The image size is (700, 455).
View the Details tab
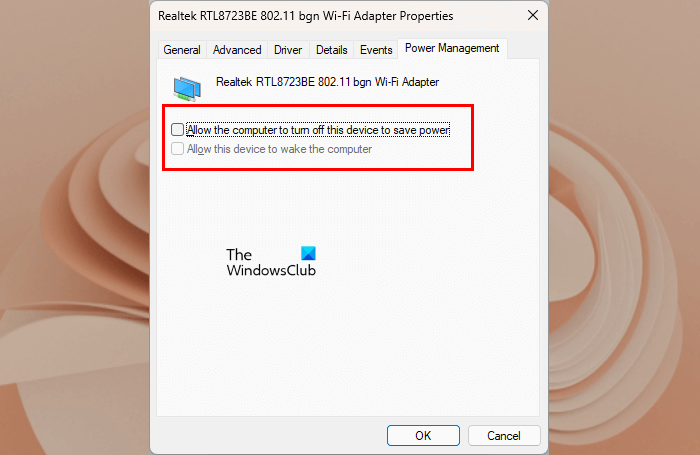click(331, 50)
